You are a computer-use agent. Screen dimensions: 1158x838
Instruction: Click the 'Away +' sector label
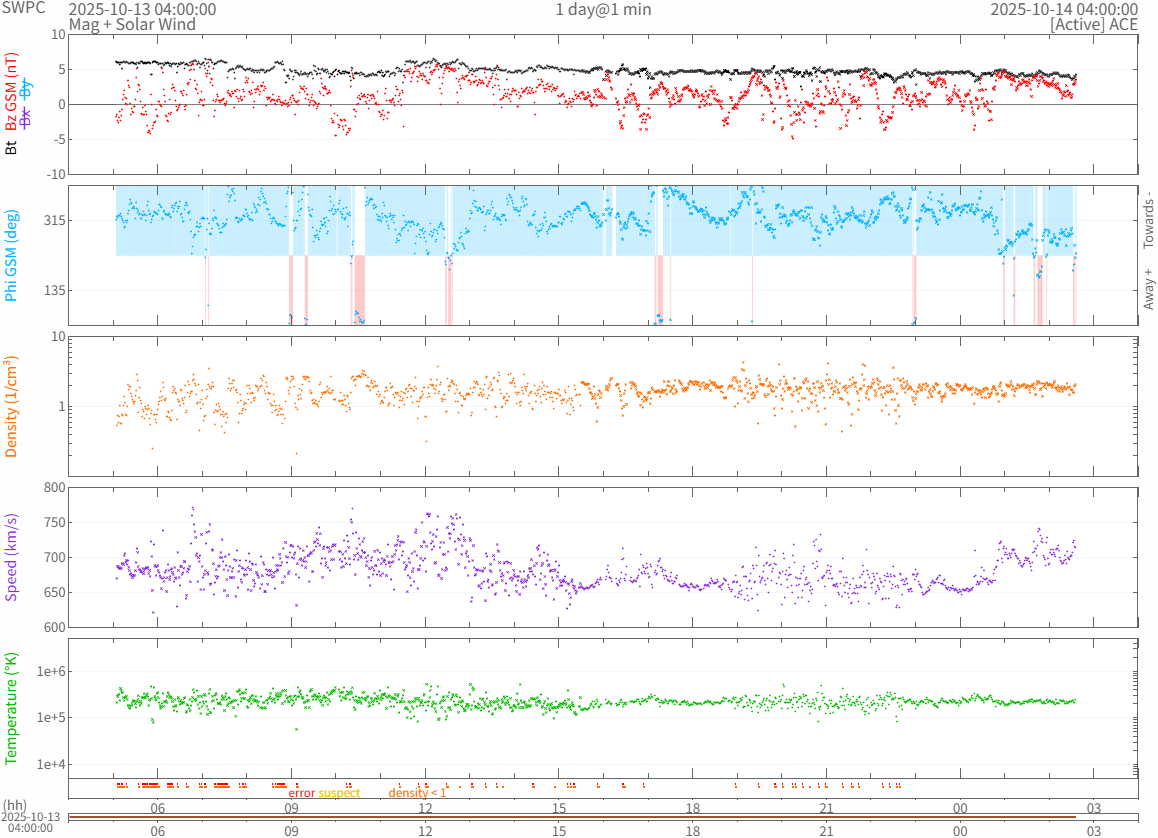1149,289
